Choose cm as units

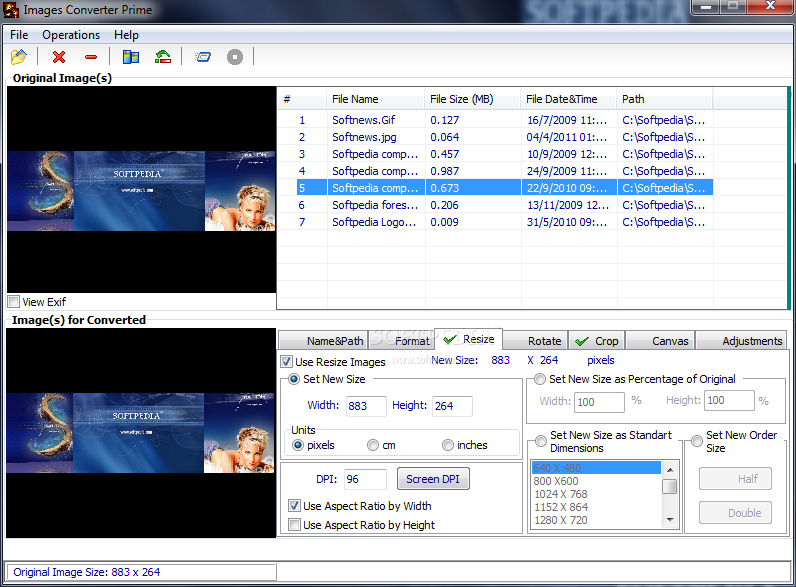373,445
